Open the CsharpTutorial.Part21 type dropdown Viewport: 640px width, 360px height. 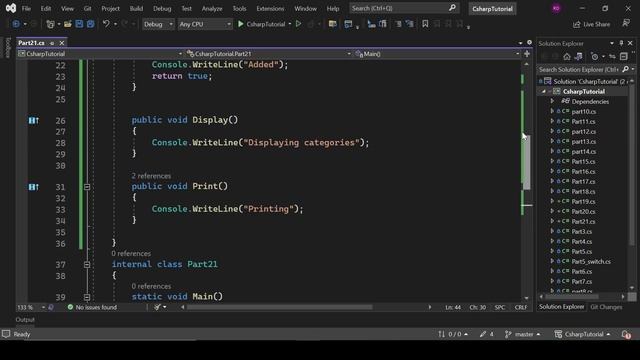click(268, 53)
